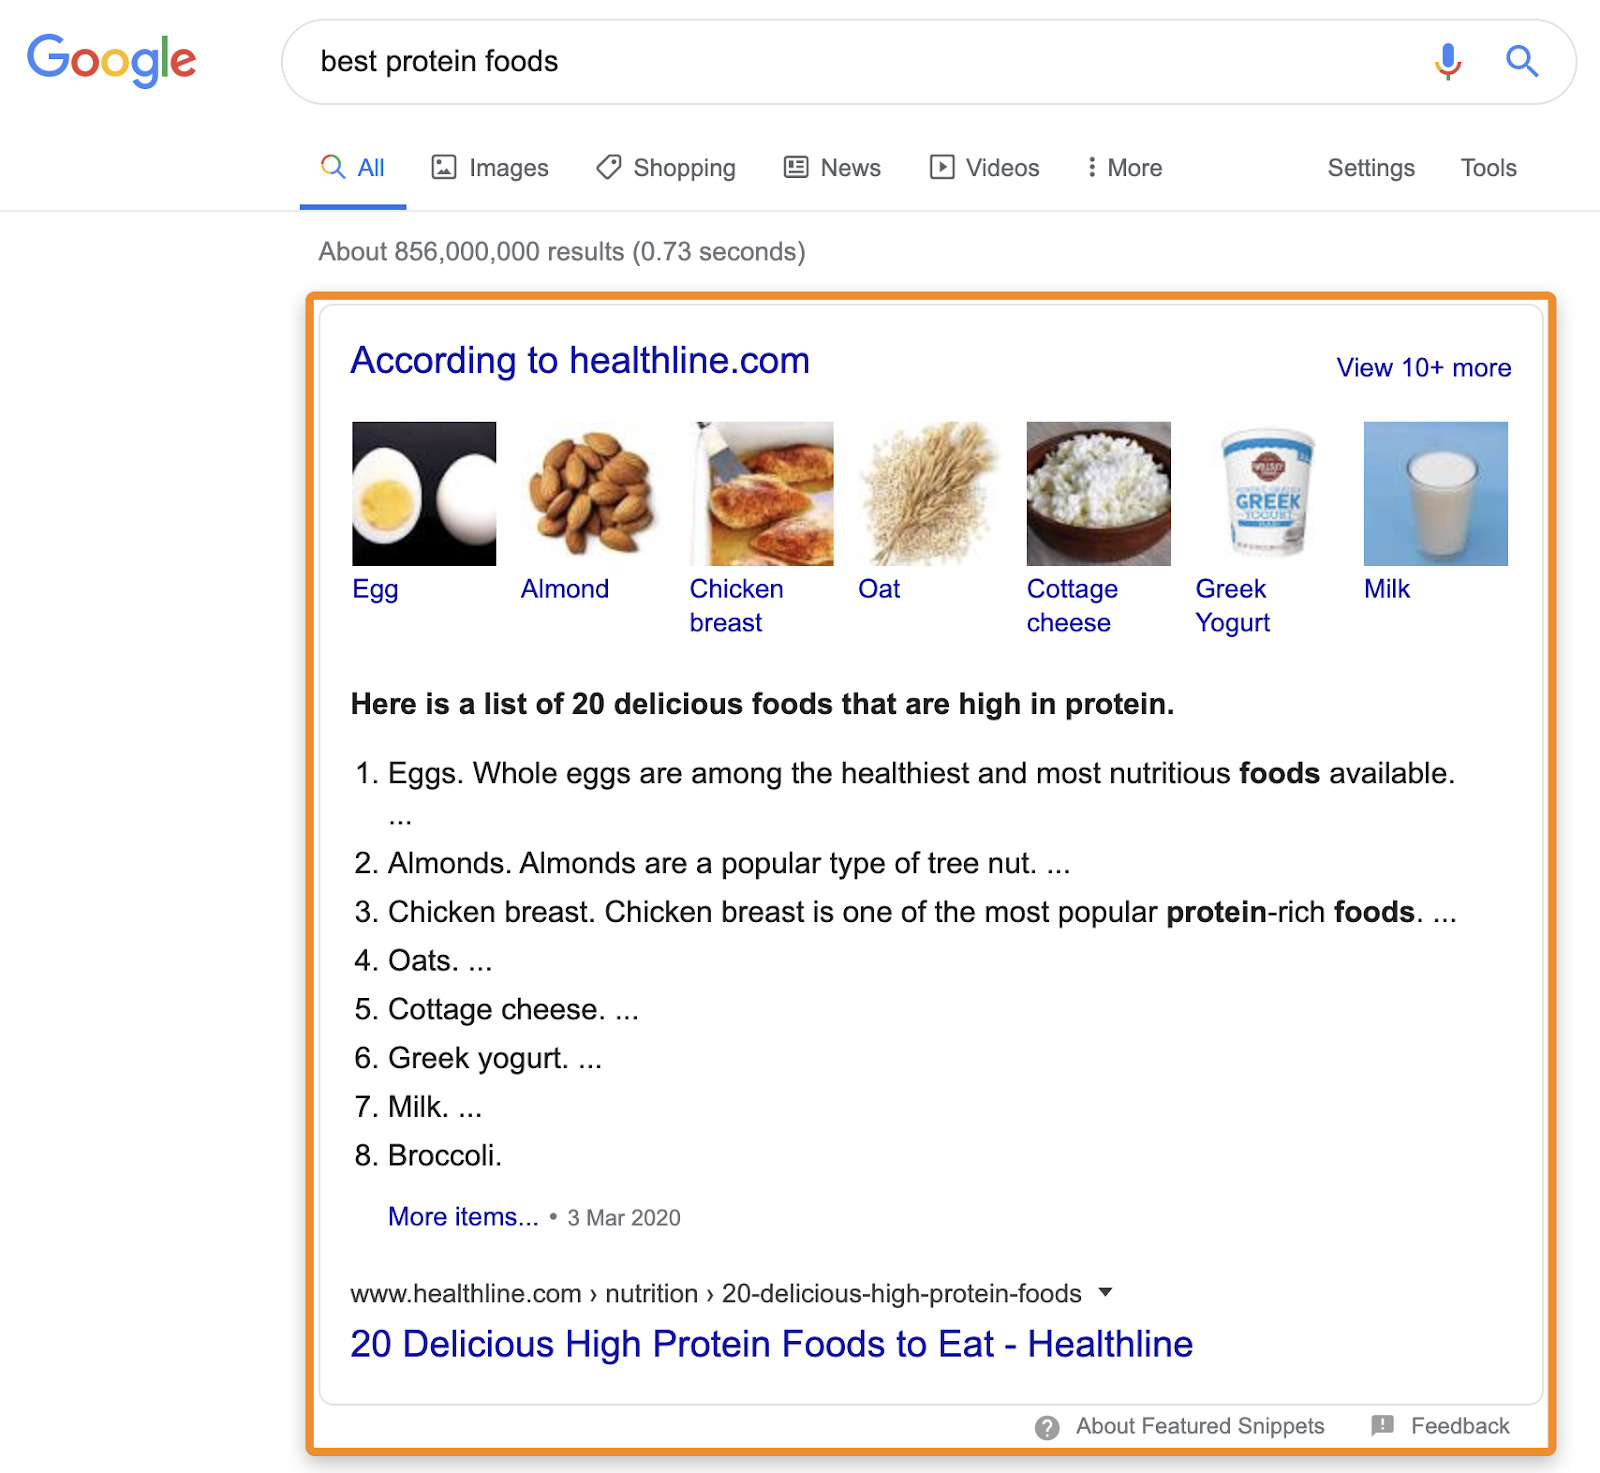Viewport: 1600px width, 1473px height.
Task: Select the Egg result in the carousel
Action: (422, 492)
